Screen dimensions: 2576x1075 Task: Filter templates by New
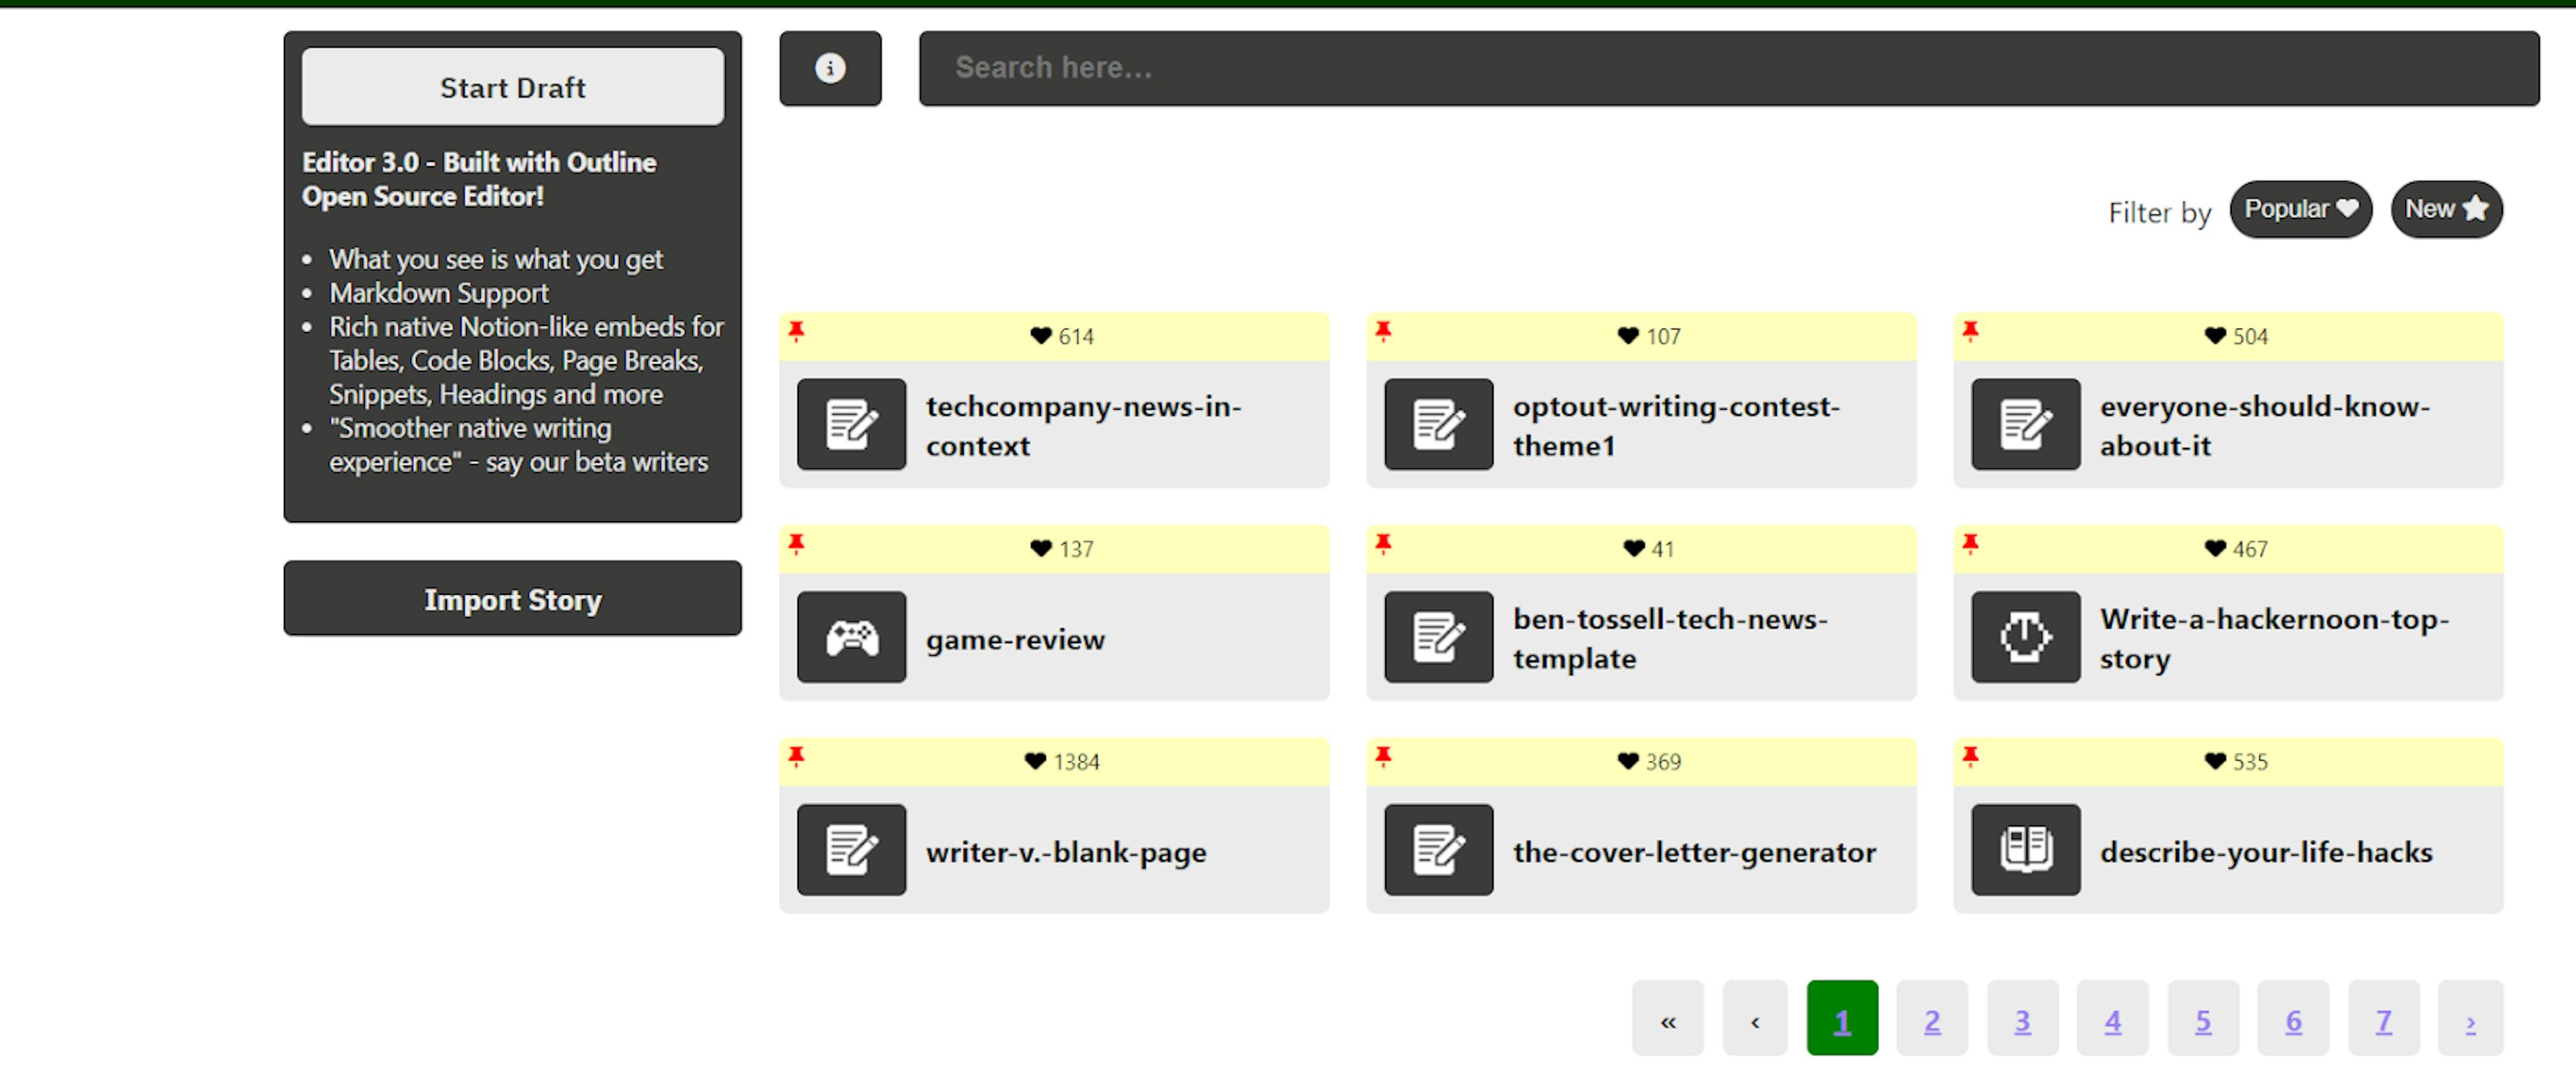click(x=2446, y=209)
